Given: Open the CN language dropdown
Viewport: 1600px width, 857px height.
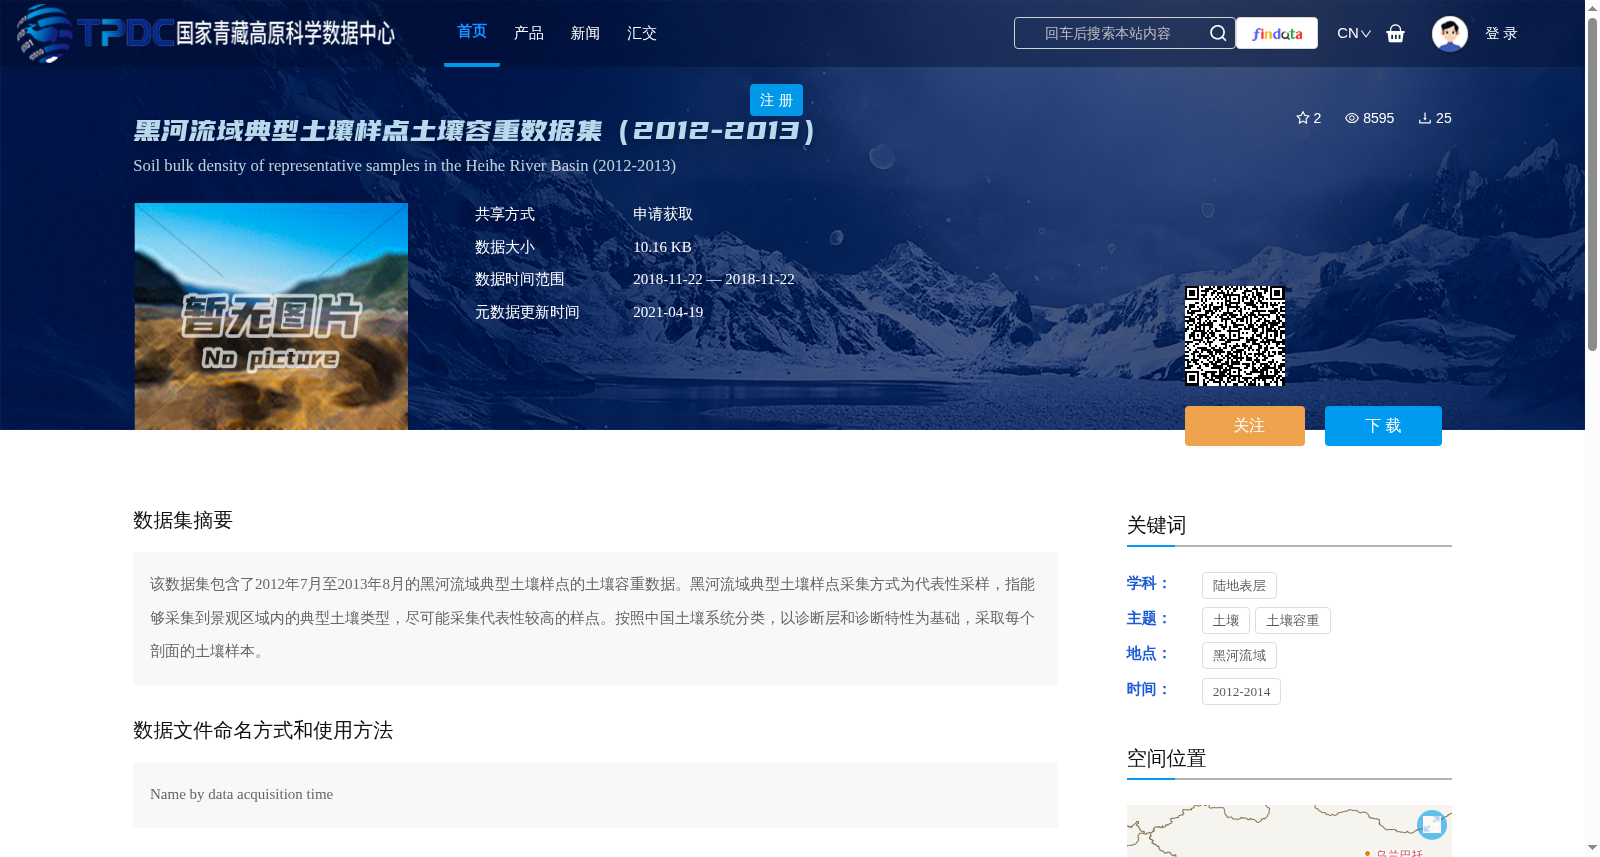Looking at the screenshot, I should pos(1353,33).
